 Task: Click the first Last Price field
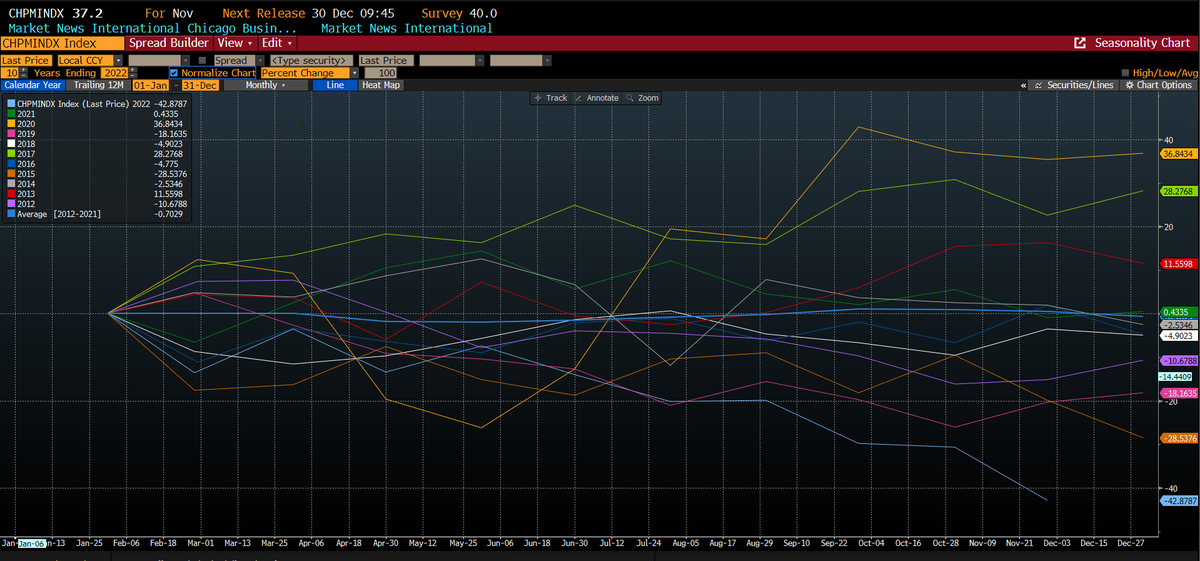coord(27,60)
